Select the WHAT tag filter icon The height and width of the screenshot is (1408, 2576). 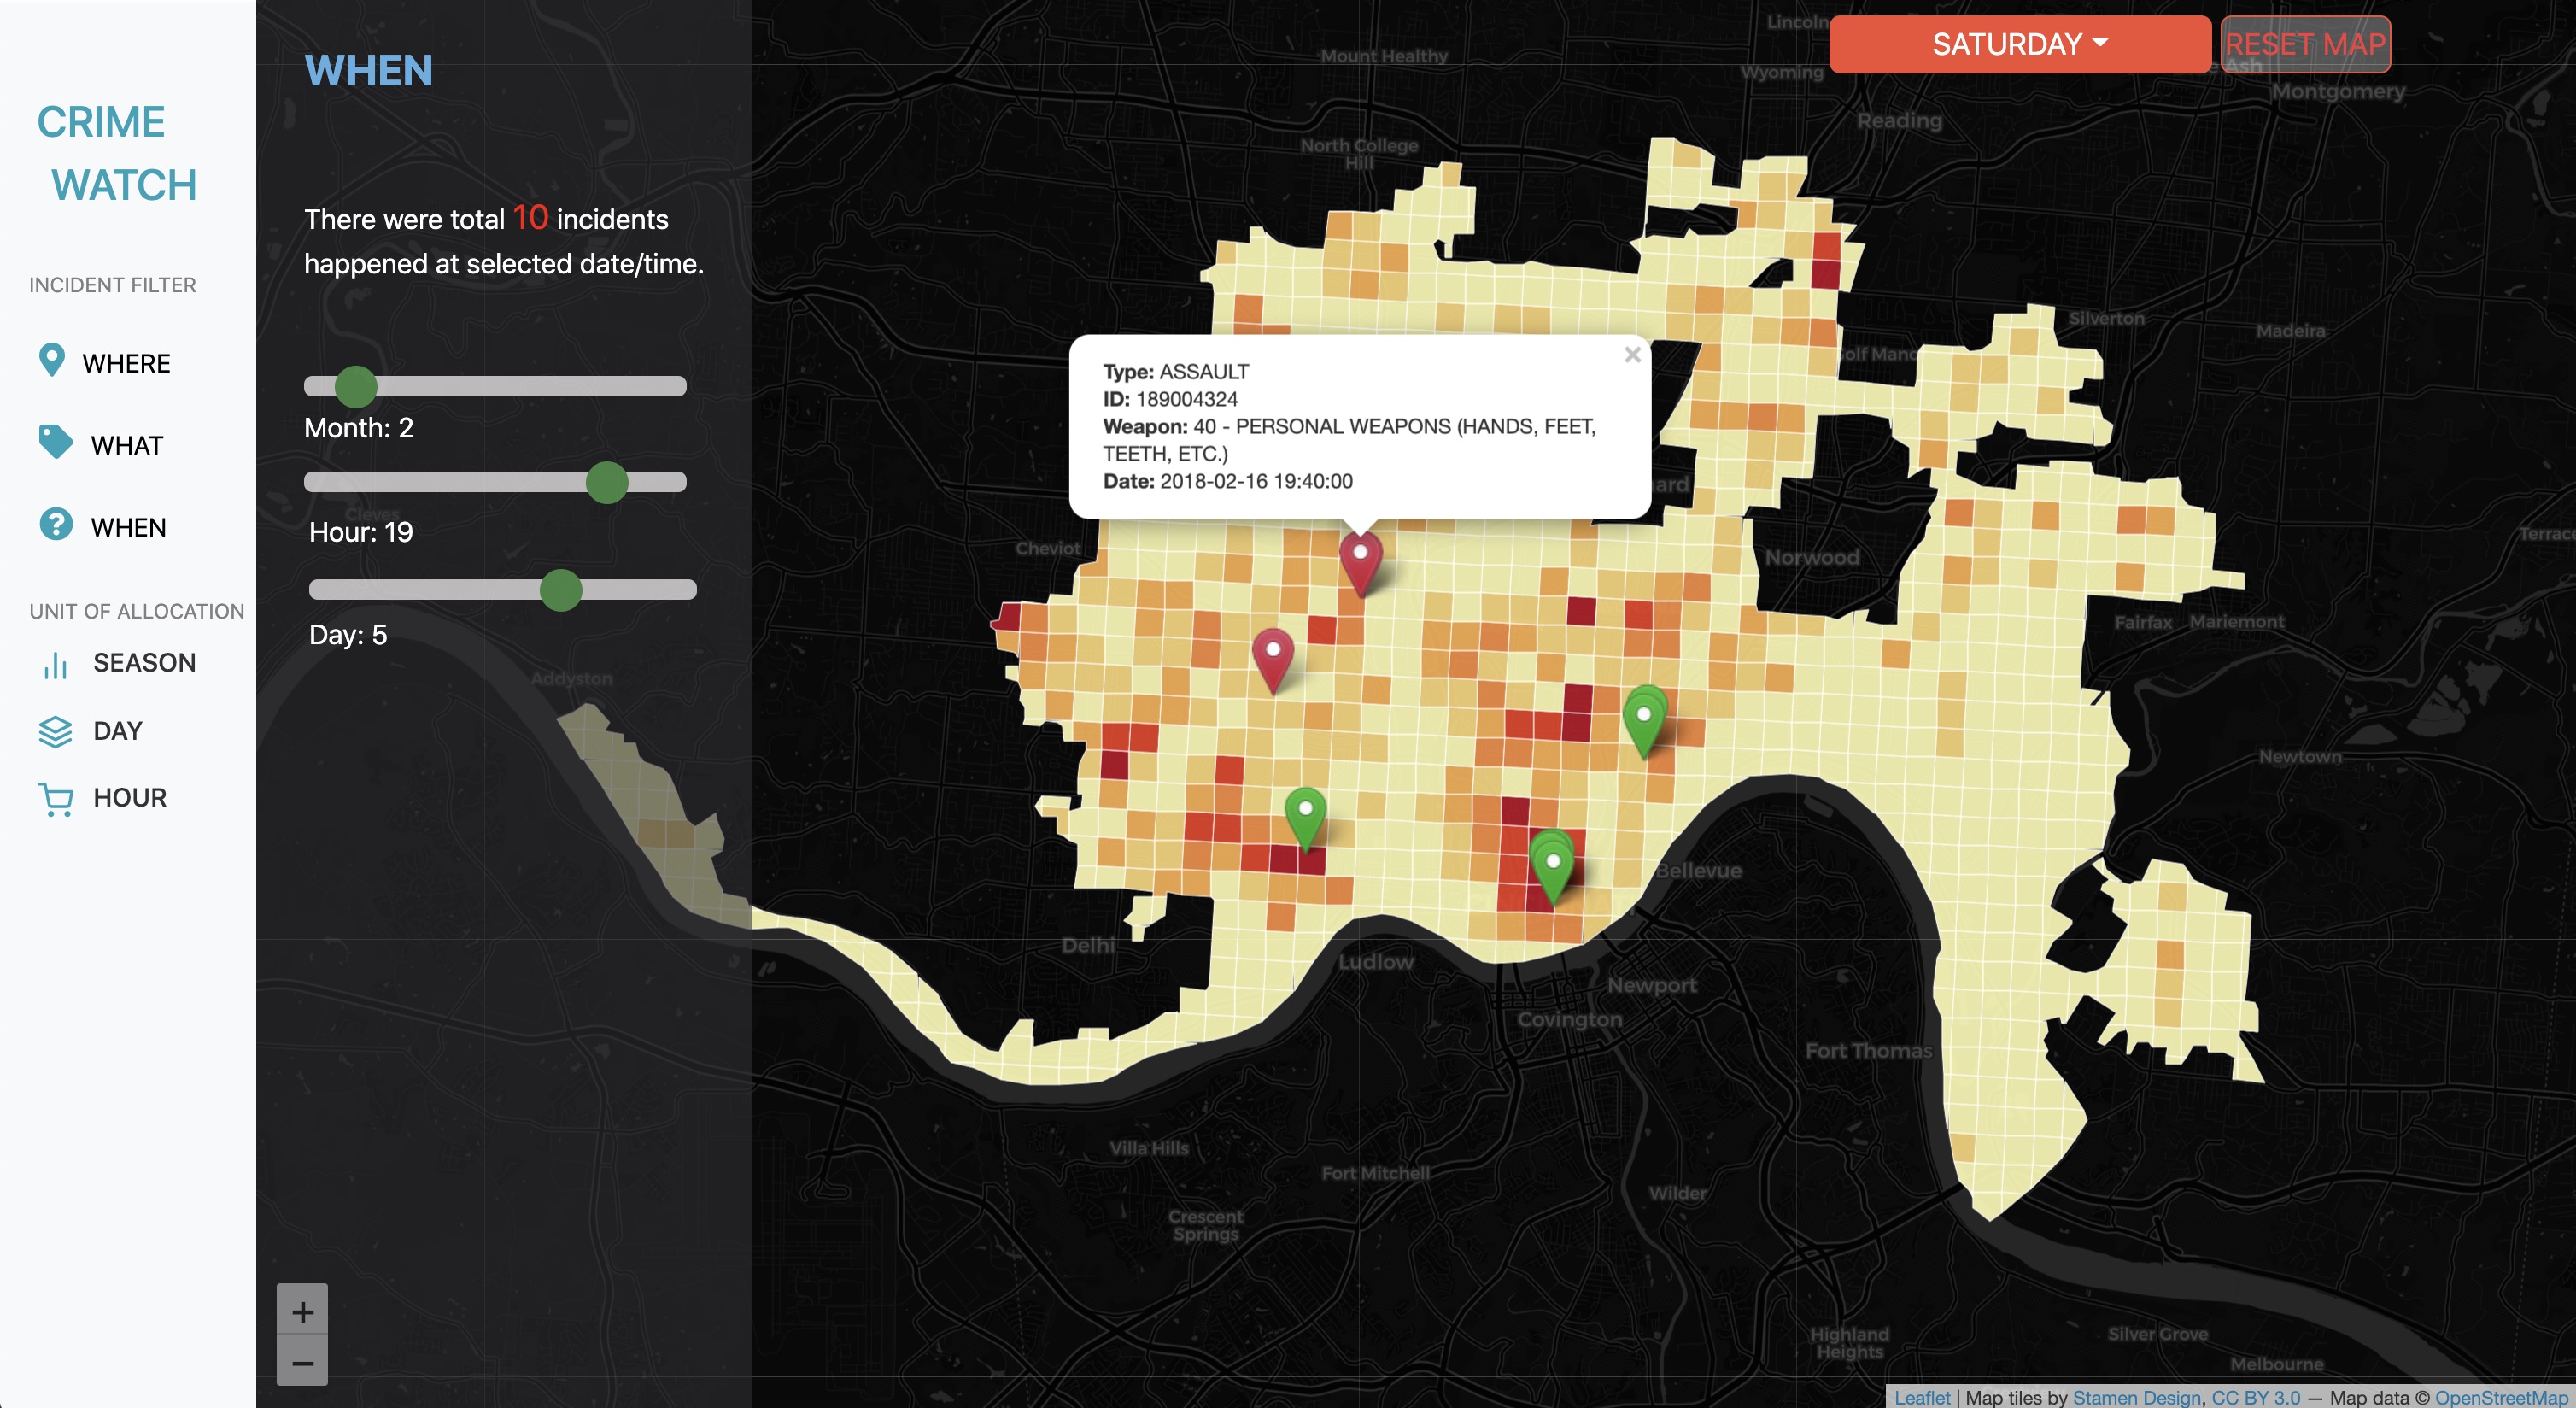coord(54,444)
